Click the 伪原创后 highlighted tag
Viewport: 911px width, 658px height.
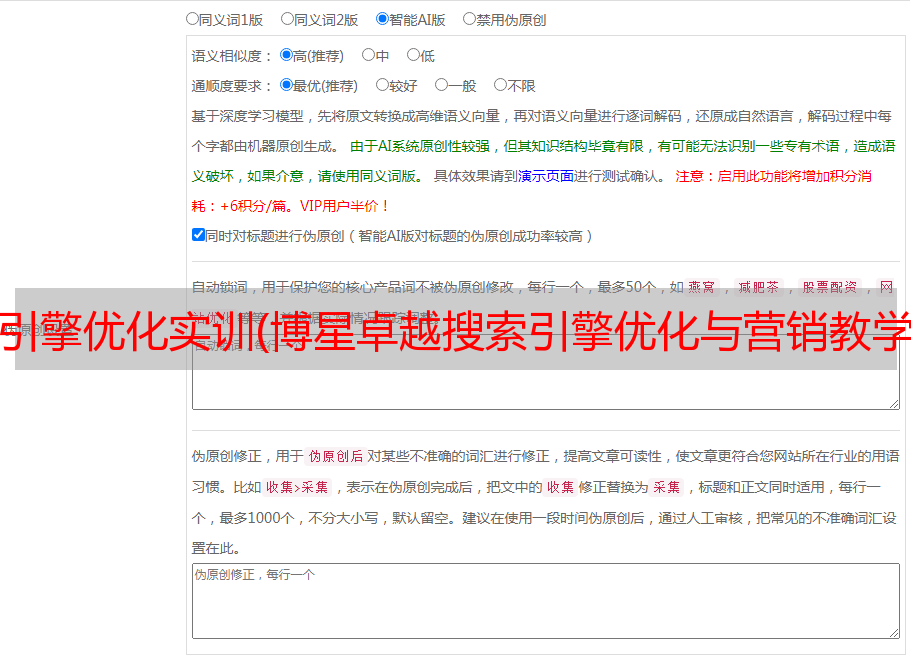pos(336,456)
